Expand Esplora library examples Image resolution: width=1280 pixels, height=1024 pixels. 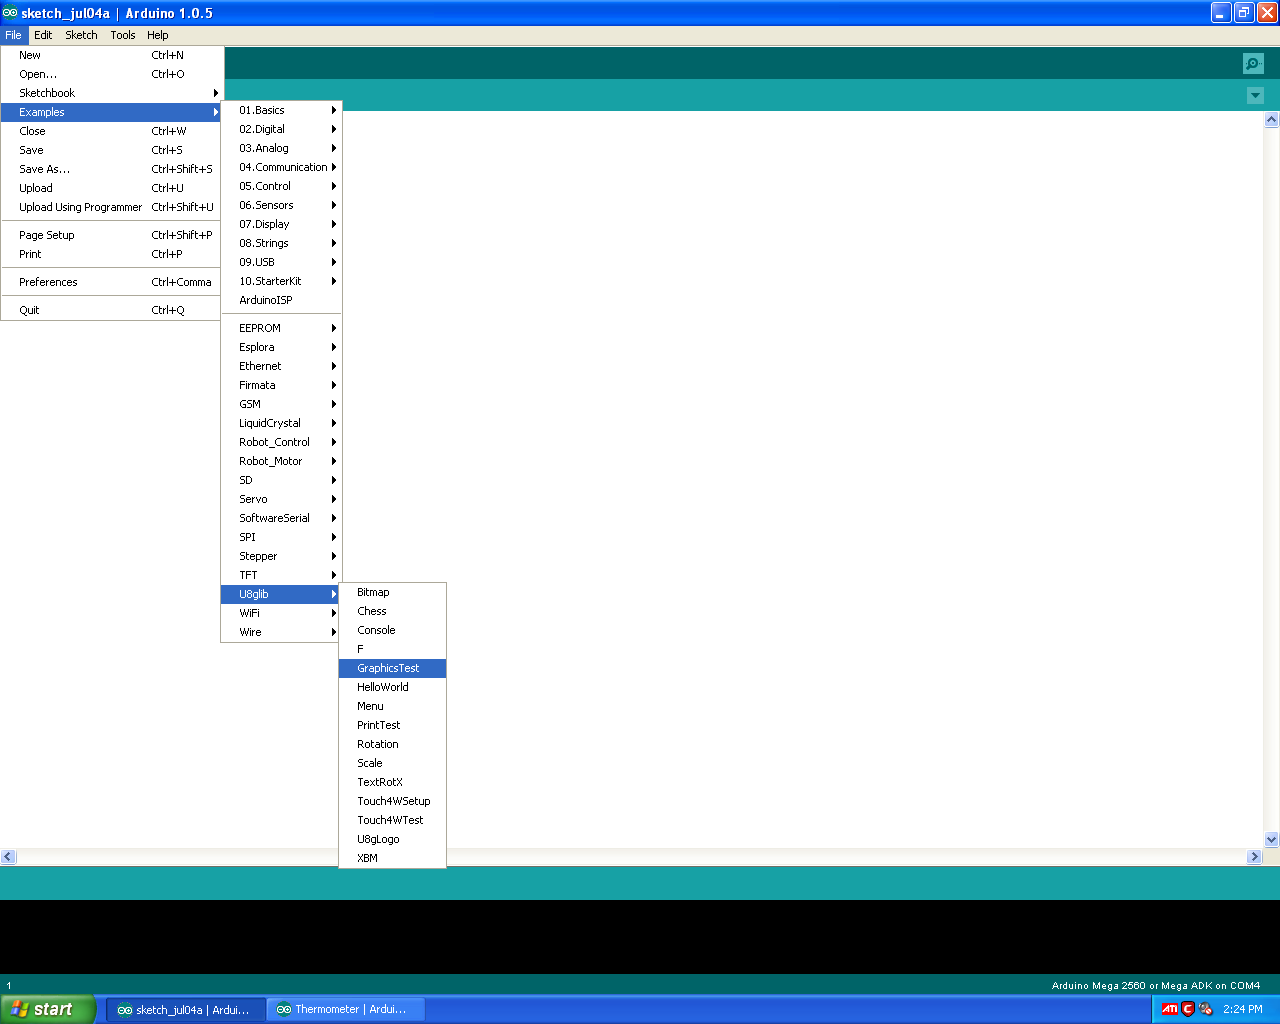(x=281, y=347)
